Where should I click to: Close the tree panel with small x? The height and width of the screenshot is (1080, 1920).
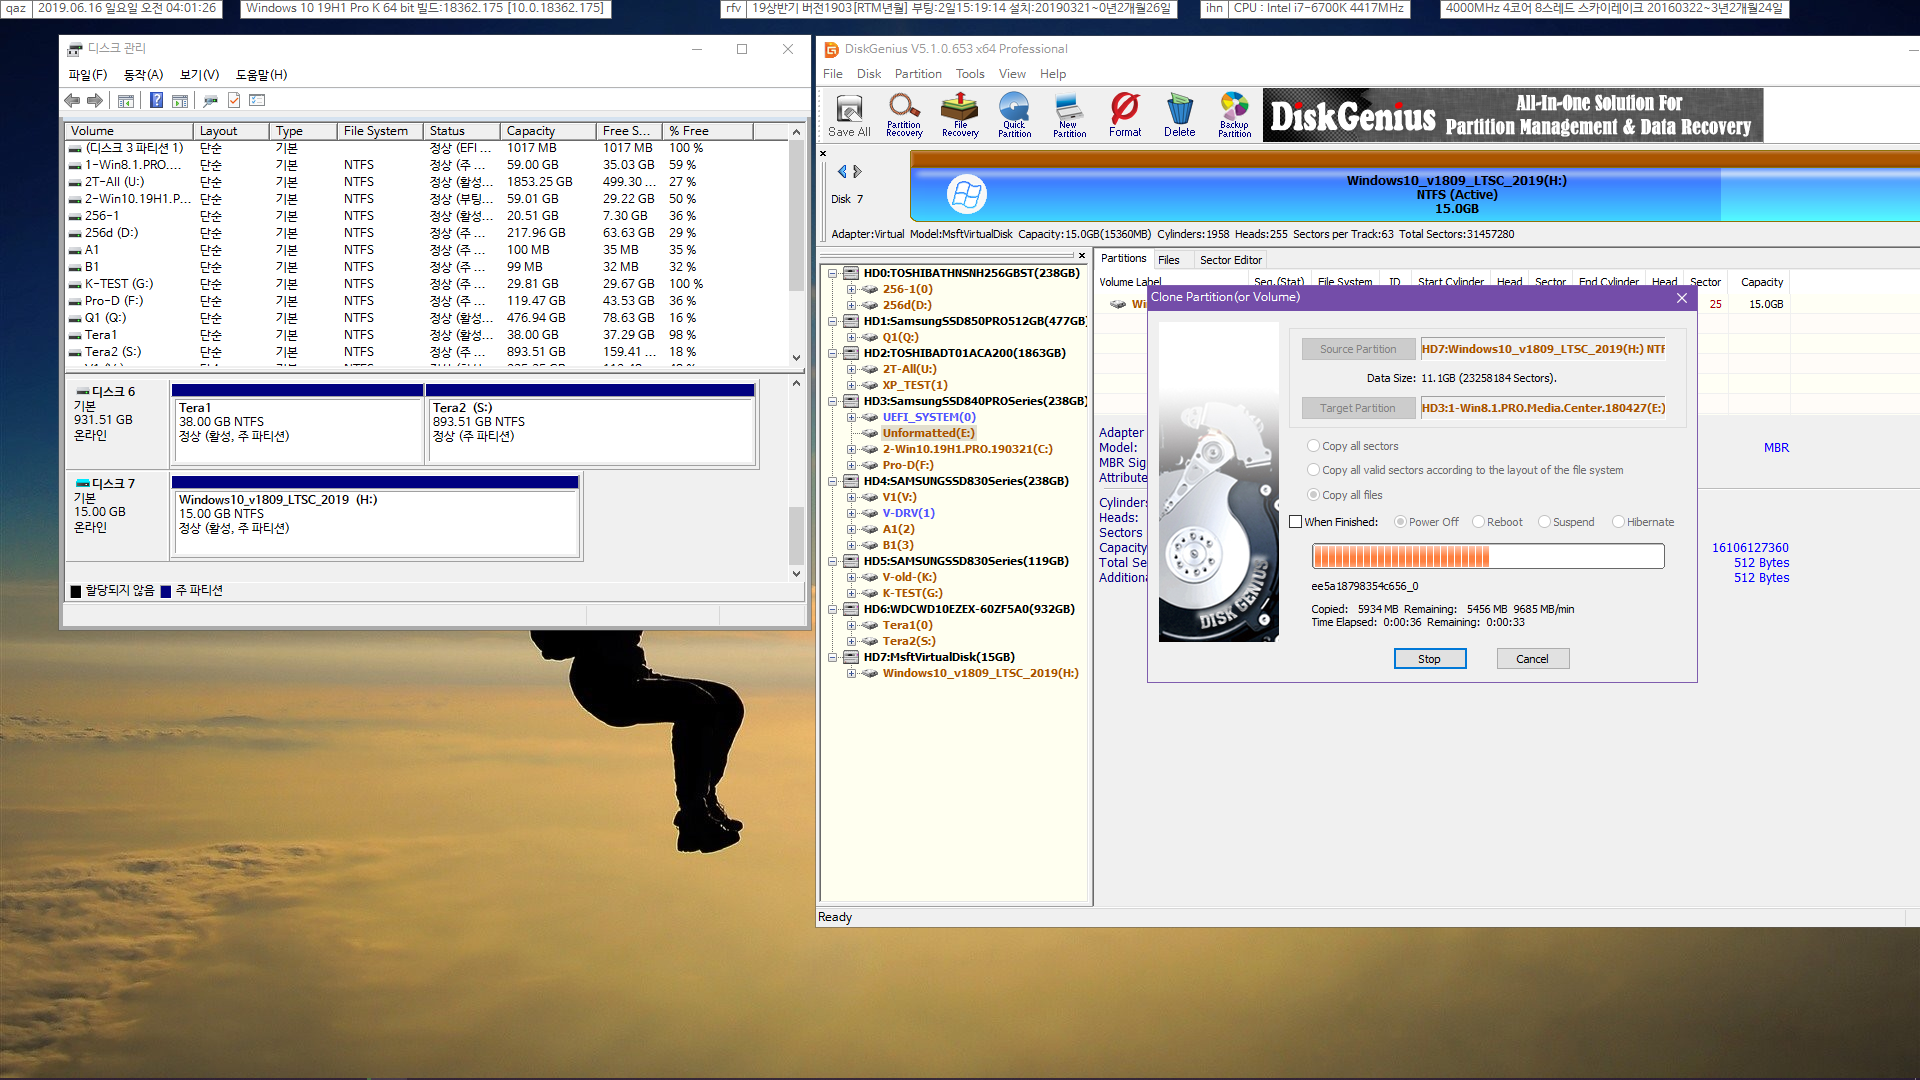1082,256
